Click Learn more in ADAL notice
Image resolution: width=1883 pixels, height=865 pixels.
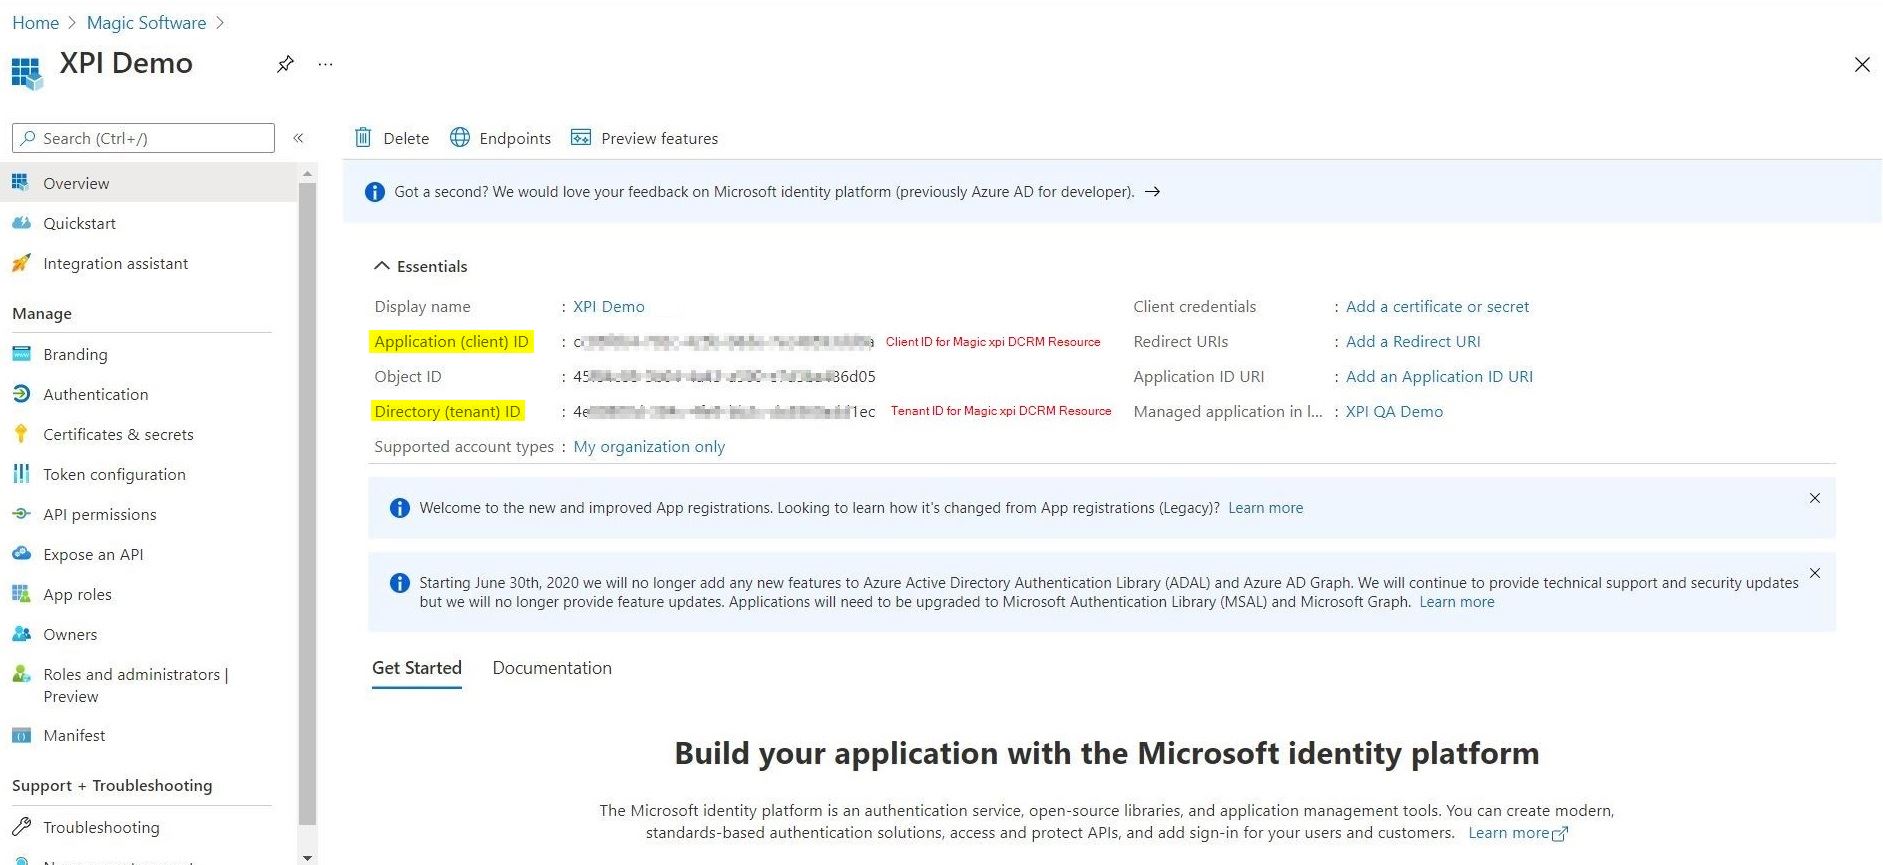(x=1457, y=602)
